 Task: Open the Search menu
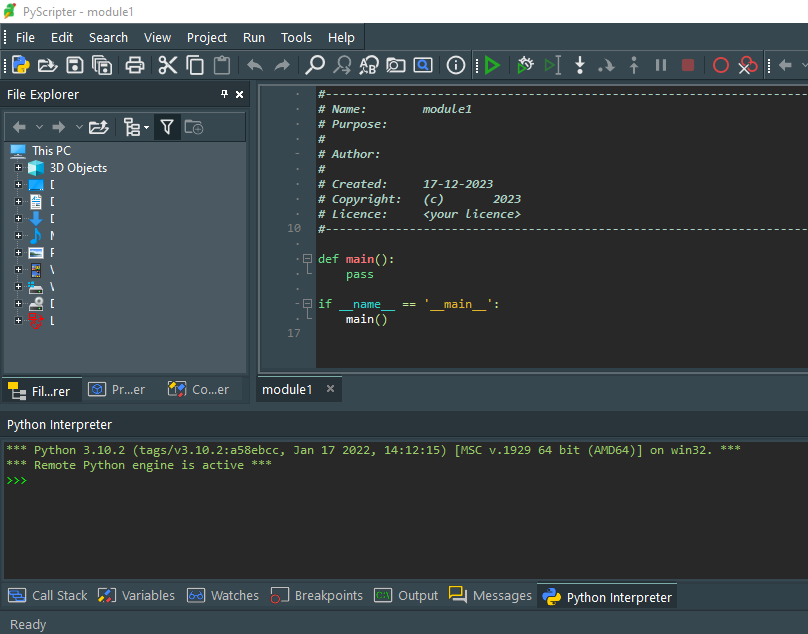pyautogui.click(x=108, y=38)
